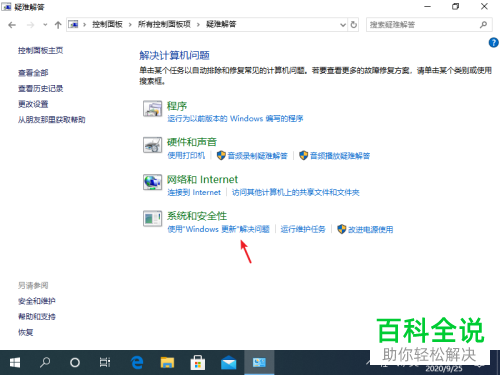Click the window title bar icon
Screen dimensions: 500x375
(6, 6)
